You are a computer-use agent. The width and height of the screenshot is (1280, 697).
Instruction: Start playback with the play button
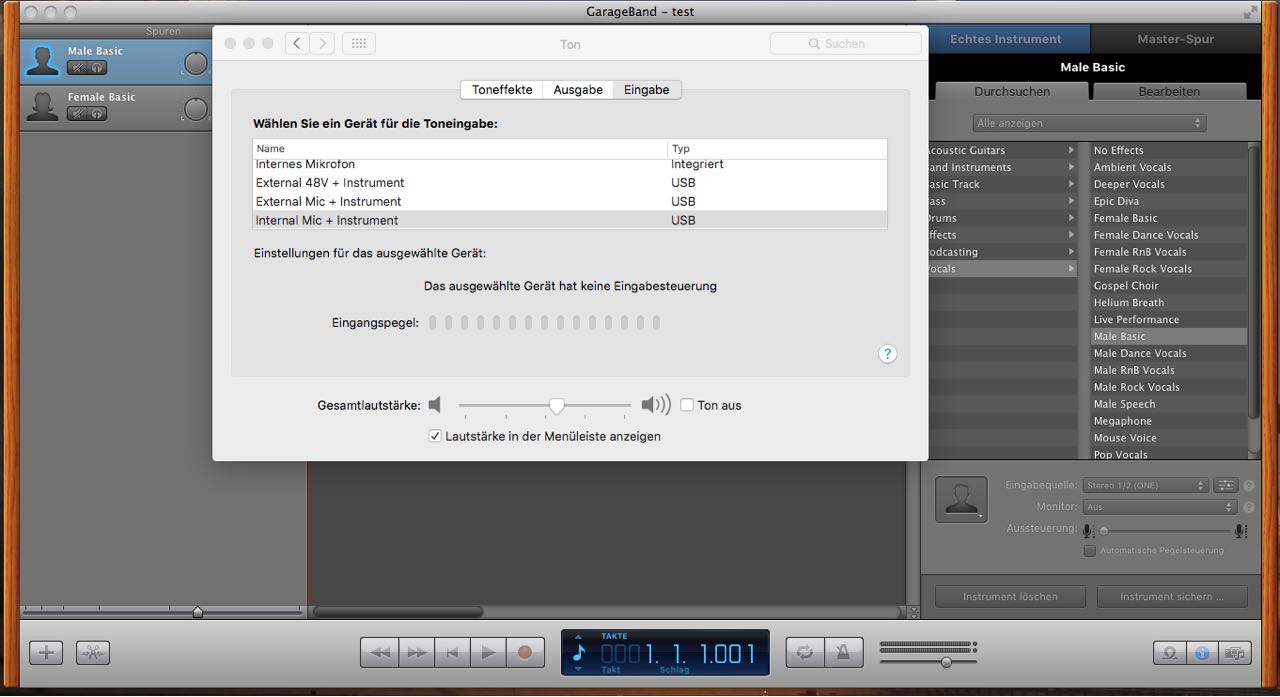coord(488,652)
